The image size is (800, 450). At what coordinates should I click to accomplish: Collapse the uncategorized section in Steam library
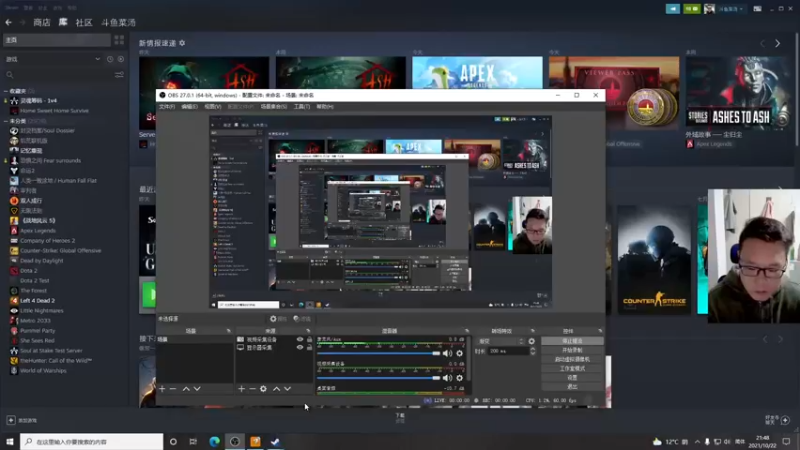click(6, 121)
